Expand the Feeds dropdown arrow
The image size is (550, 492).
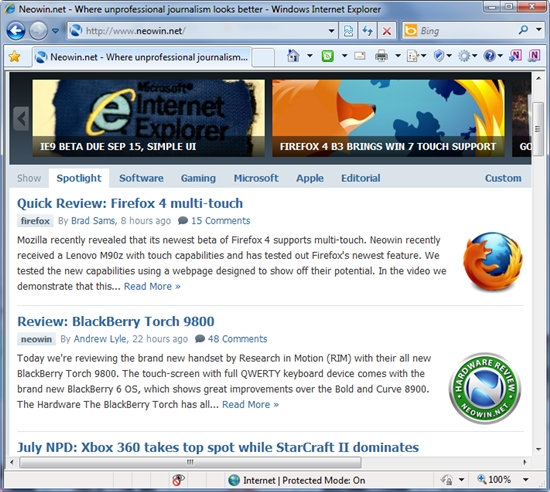coord(344,56)
